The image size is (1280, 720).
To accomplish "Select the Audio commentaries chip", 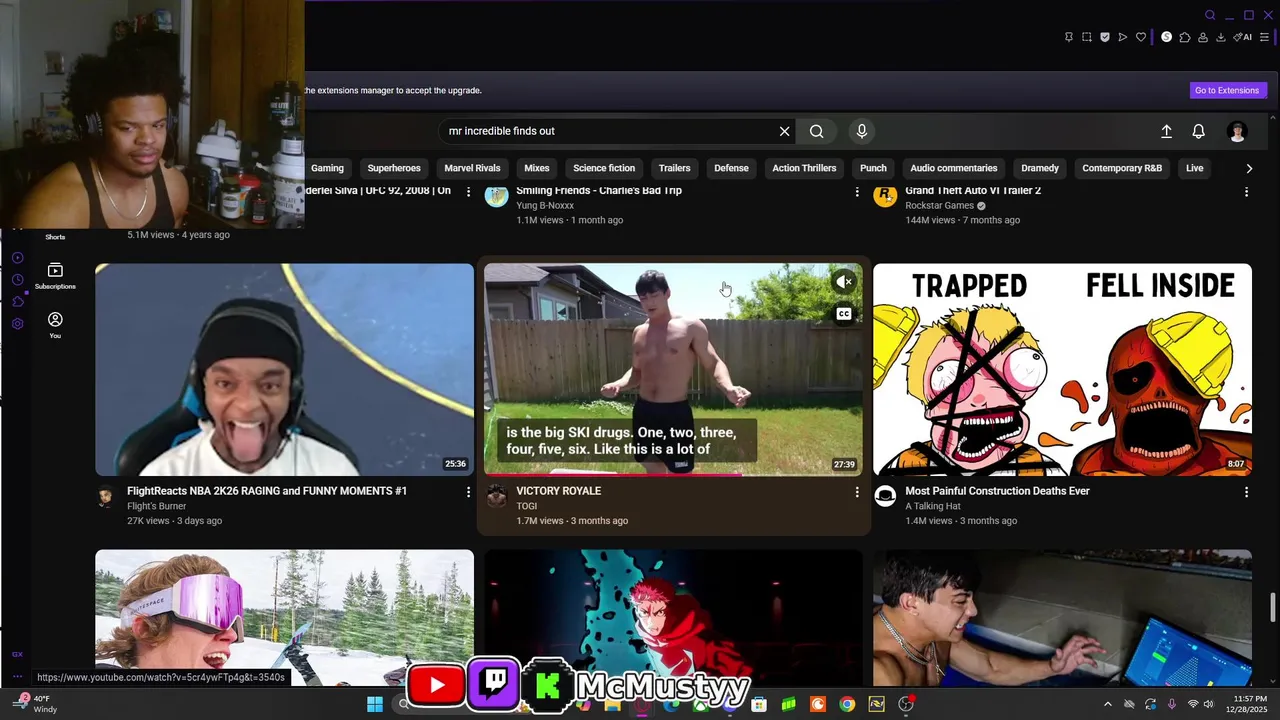I will point(954,168).
